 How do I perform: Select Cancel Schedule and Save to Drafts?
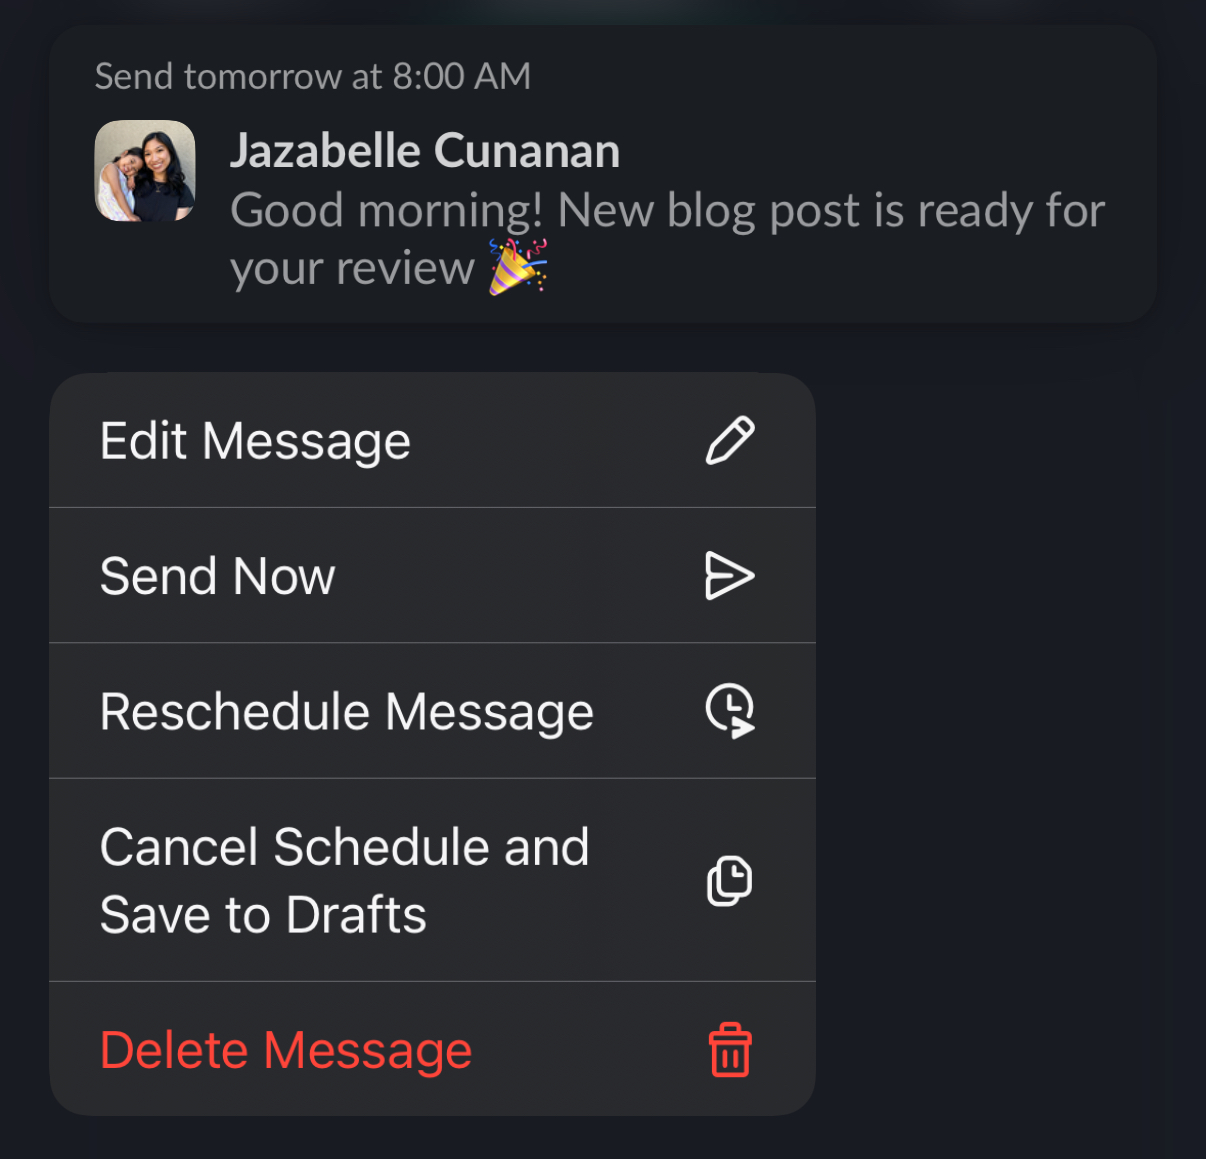tap(432, 880)
